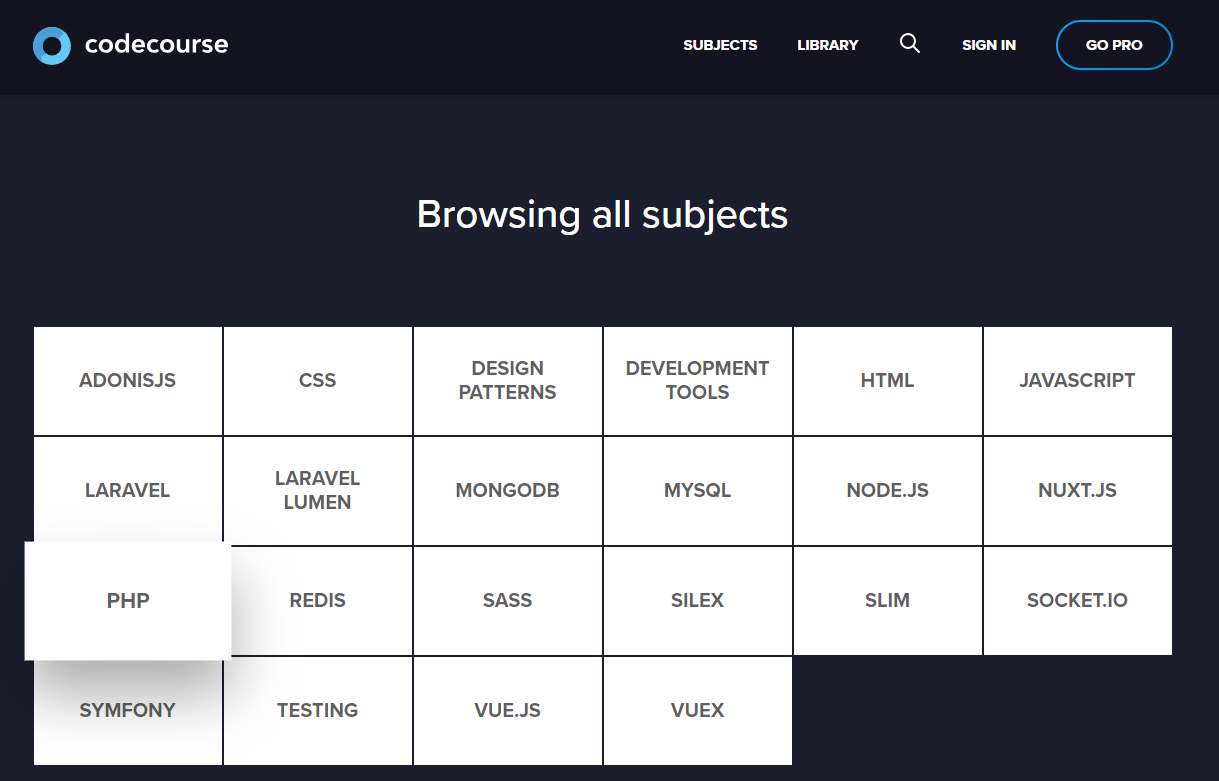Viewport: 1219px width, 781px height.
Task: Choose the JavaScript subject tile
Action: pyautogui.click(x=1078, y=381)
